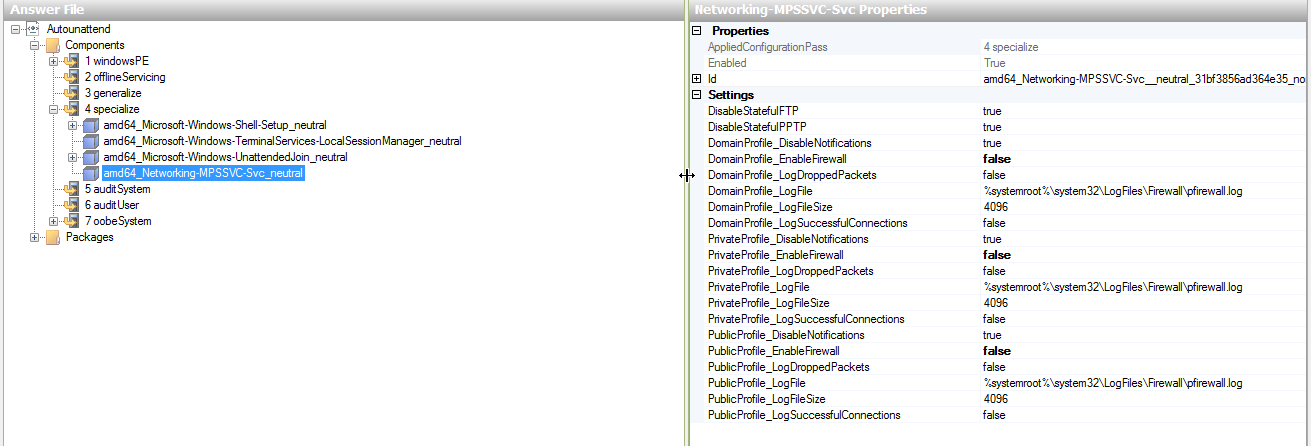Click the Microsoft-Windows-UnattendedJoin component icon
This screenshot has height=446, width=1311.
tap(91, 157)
